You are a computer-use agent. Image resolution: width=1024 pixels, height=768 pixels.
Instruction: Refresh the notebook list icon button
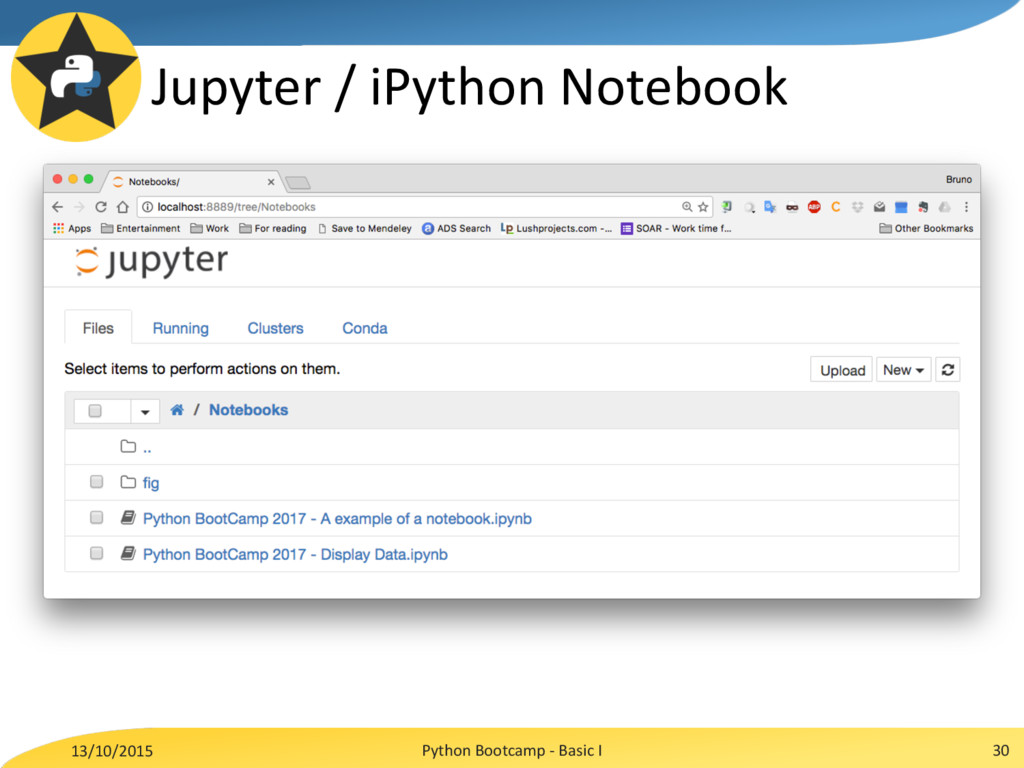[x=948, y=370]
